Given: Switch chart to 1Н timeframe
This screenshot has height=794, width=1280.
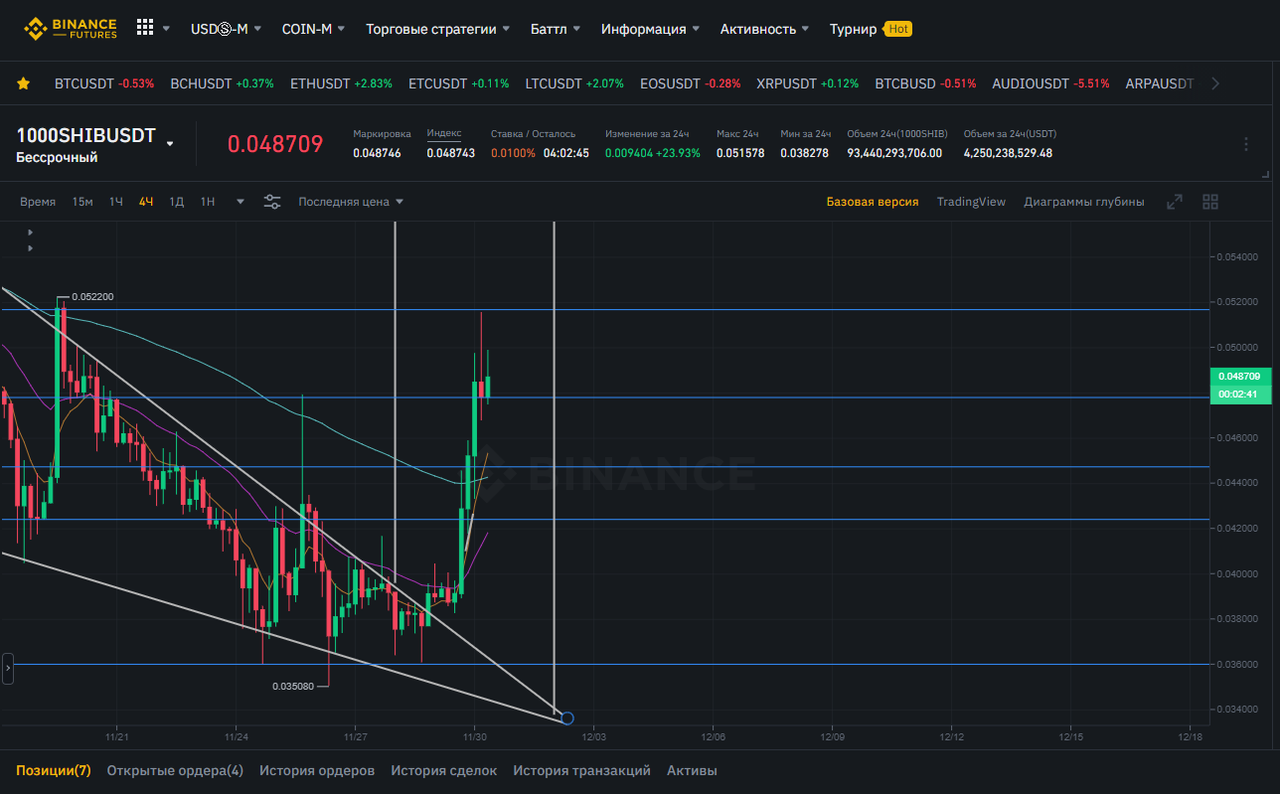Looking at the screenshot, I should (x=207, y=202).
